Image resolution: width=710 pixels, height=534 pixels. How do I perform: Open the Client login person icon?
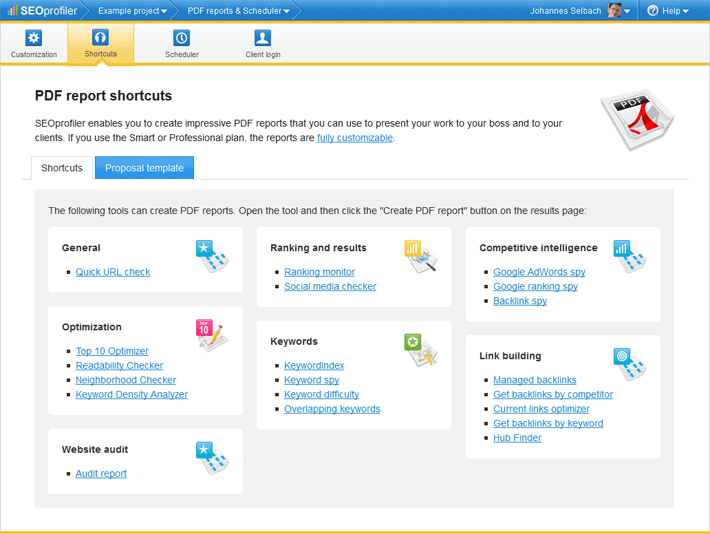[x=263, y=38]
